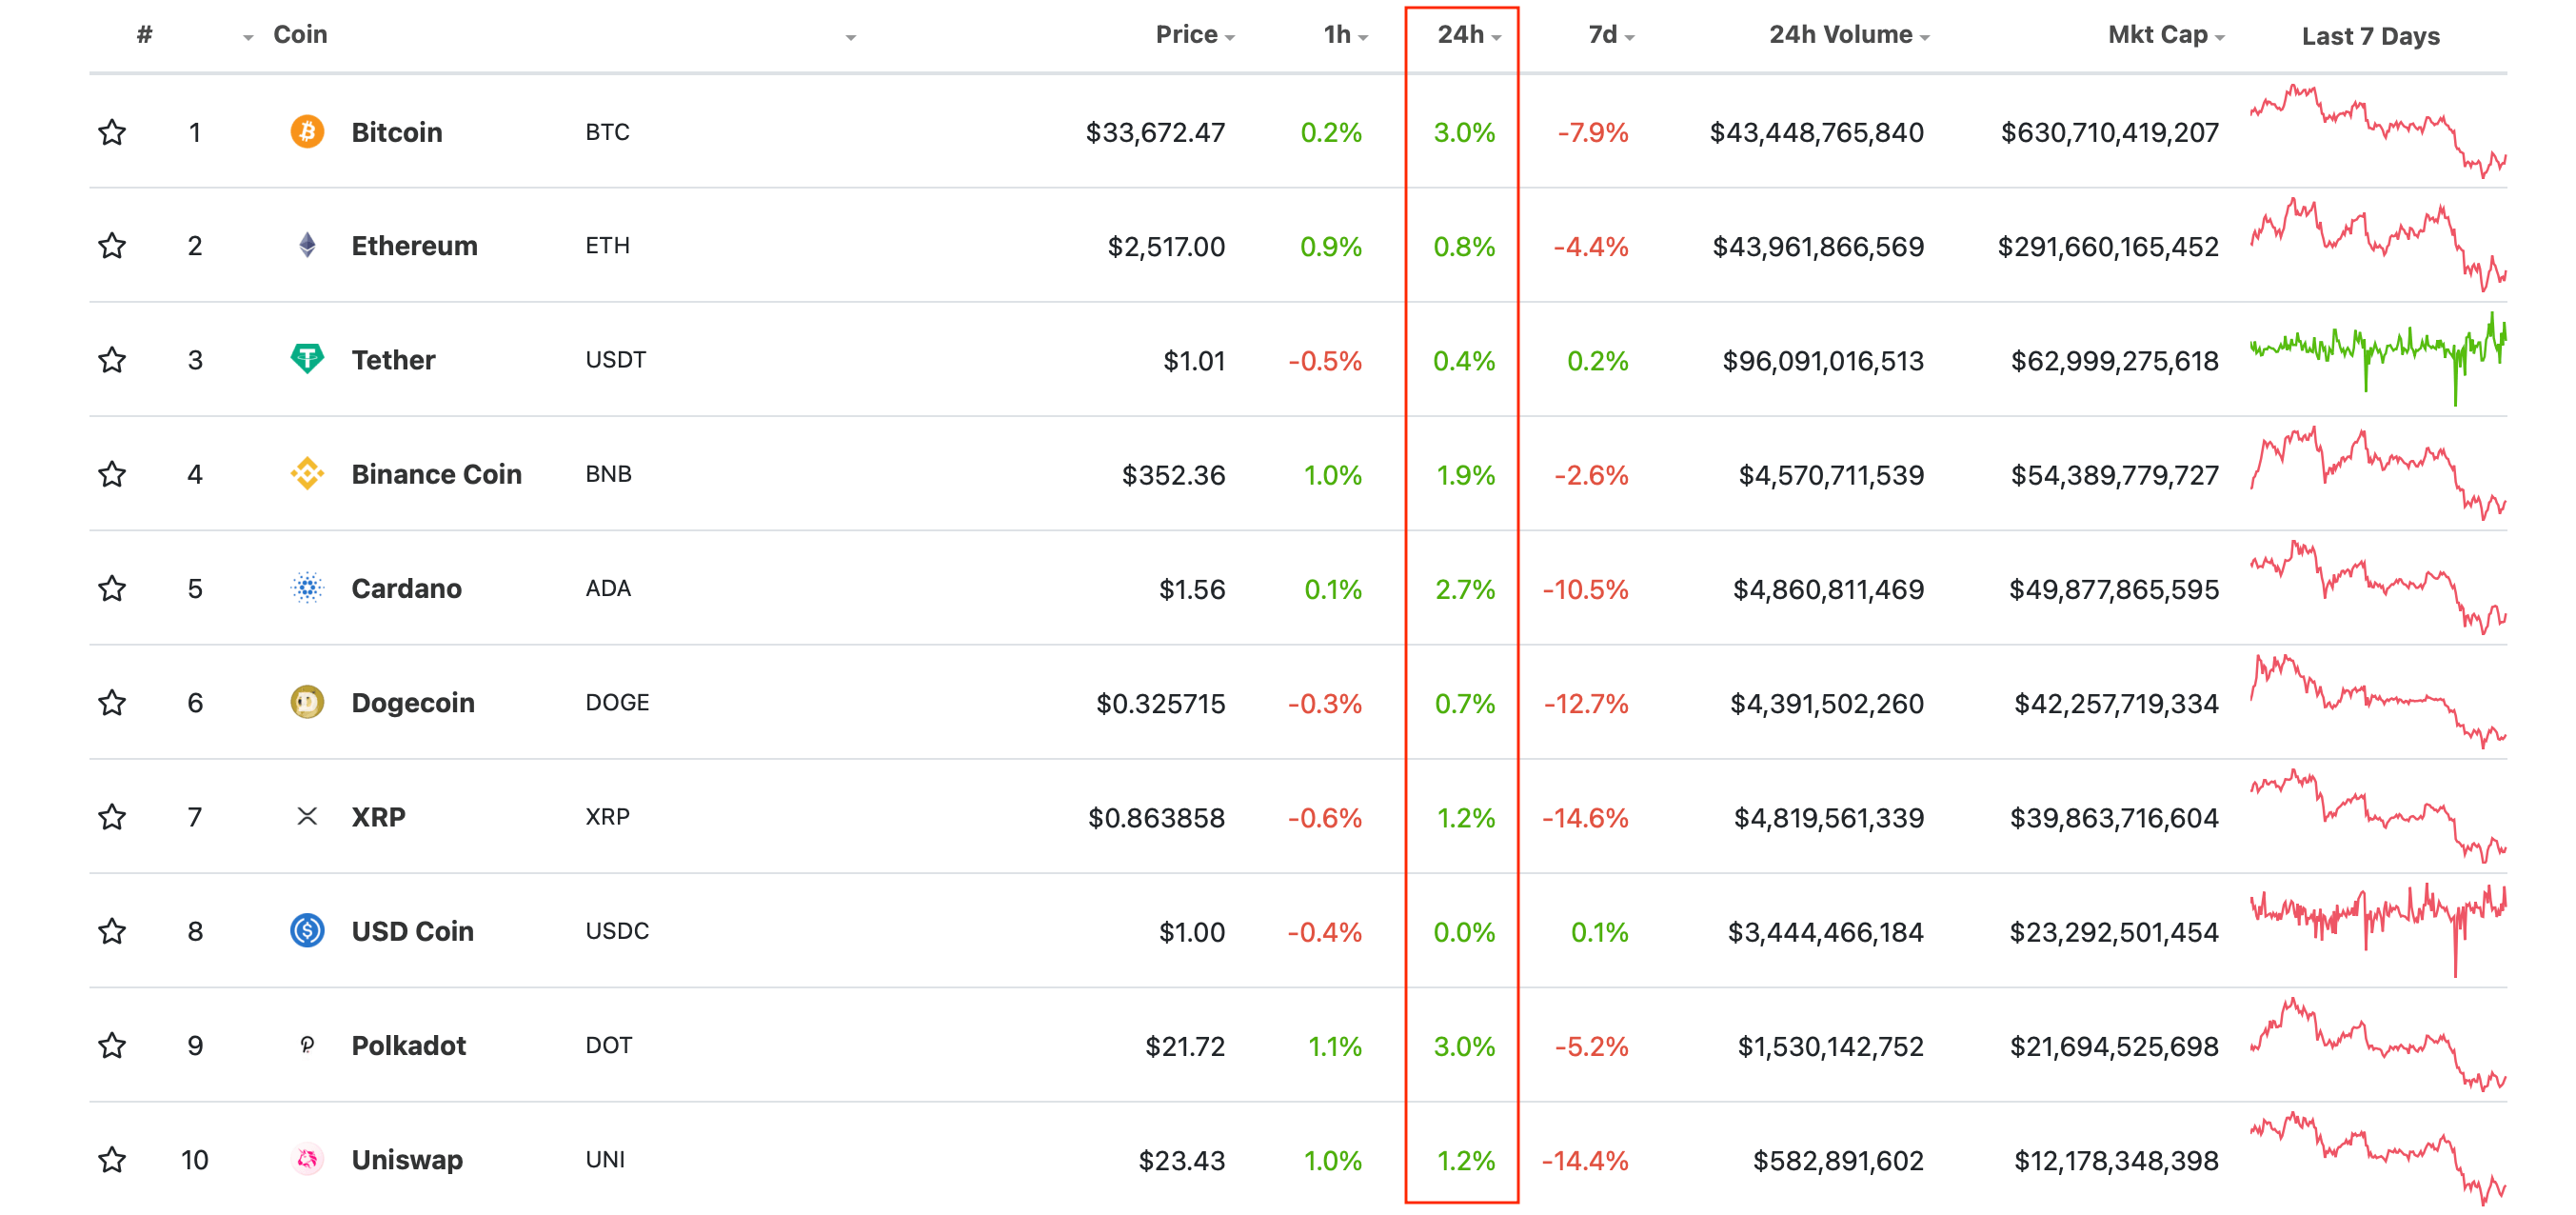Toggle Polkadot's favorite star
Image resolution: width=2576 pixels, height=1215 pixels.
(112, 1045)
